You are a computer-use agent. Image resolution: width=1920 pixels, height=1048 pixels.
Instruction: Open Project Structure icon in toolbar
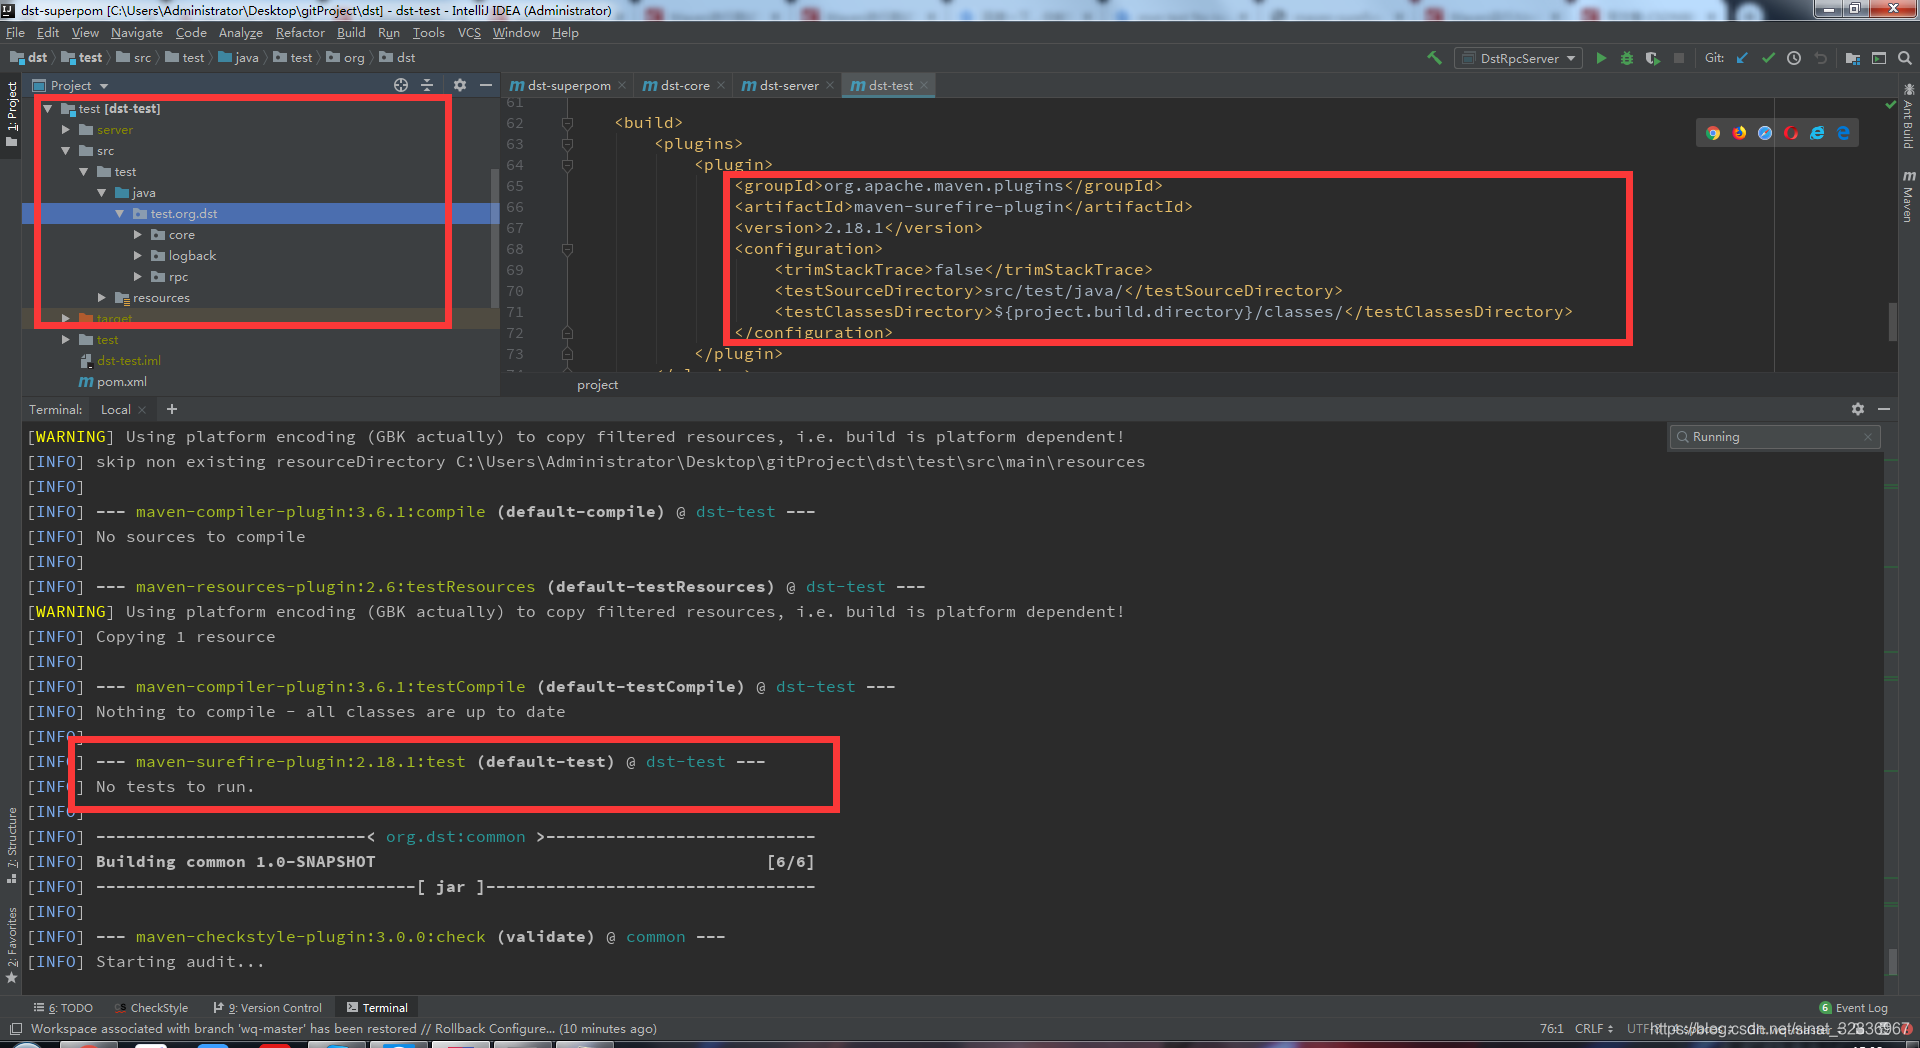click(1852, 58)
